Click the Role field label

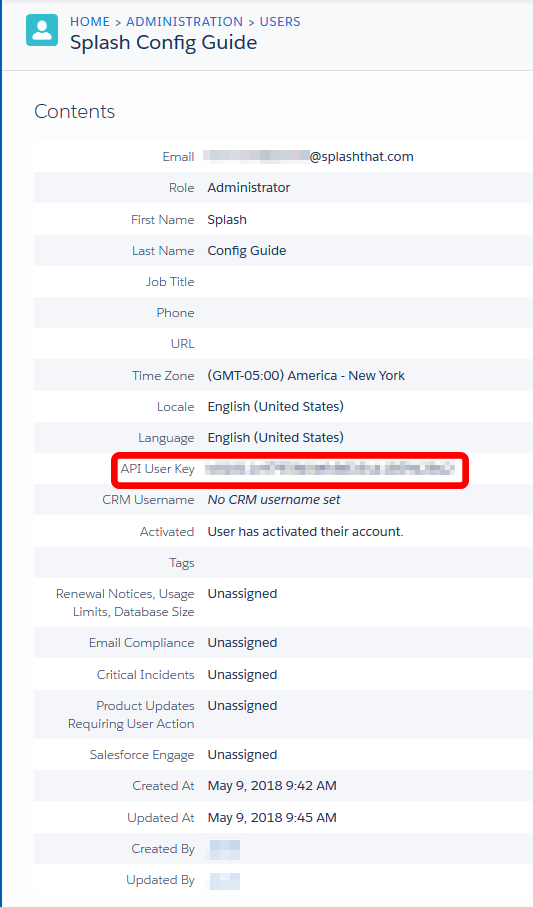182,188
